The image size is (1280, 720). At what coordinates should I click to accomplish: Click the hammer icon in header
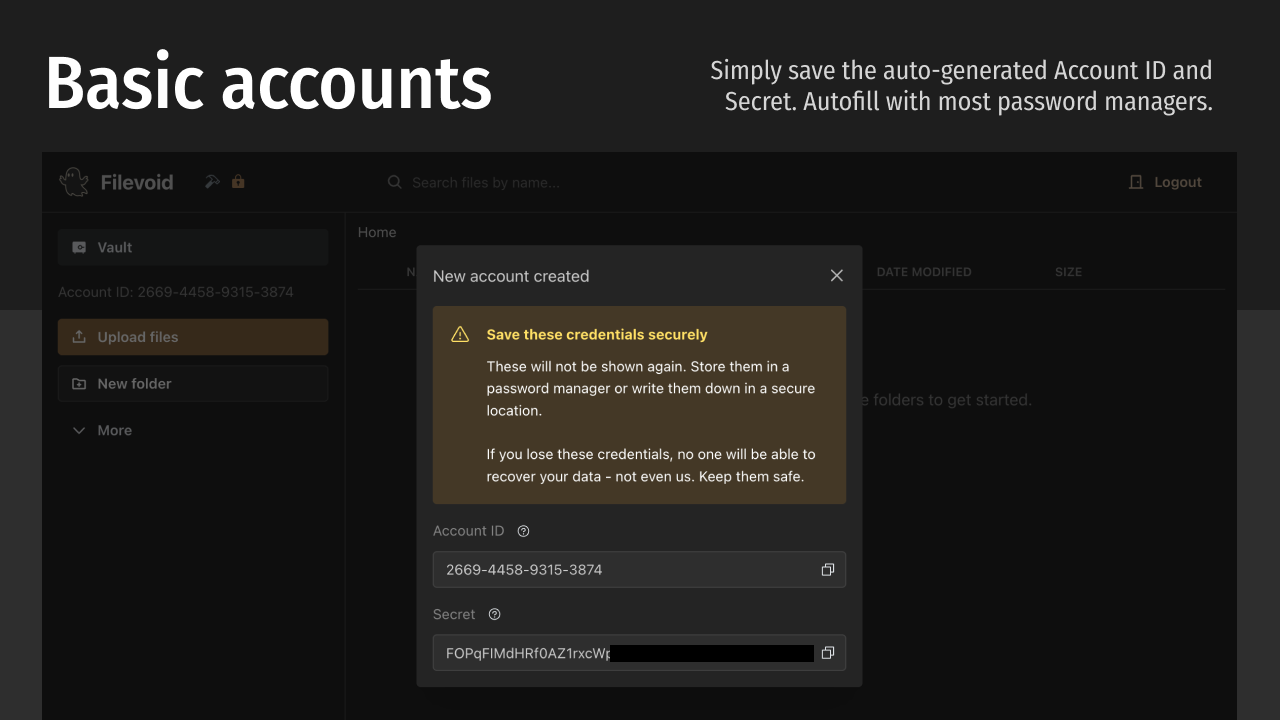tap(212, 182)
